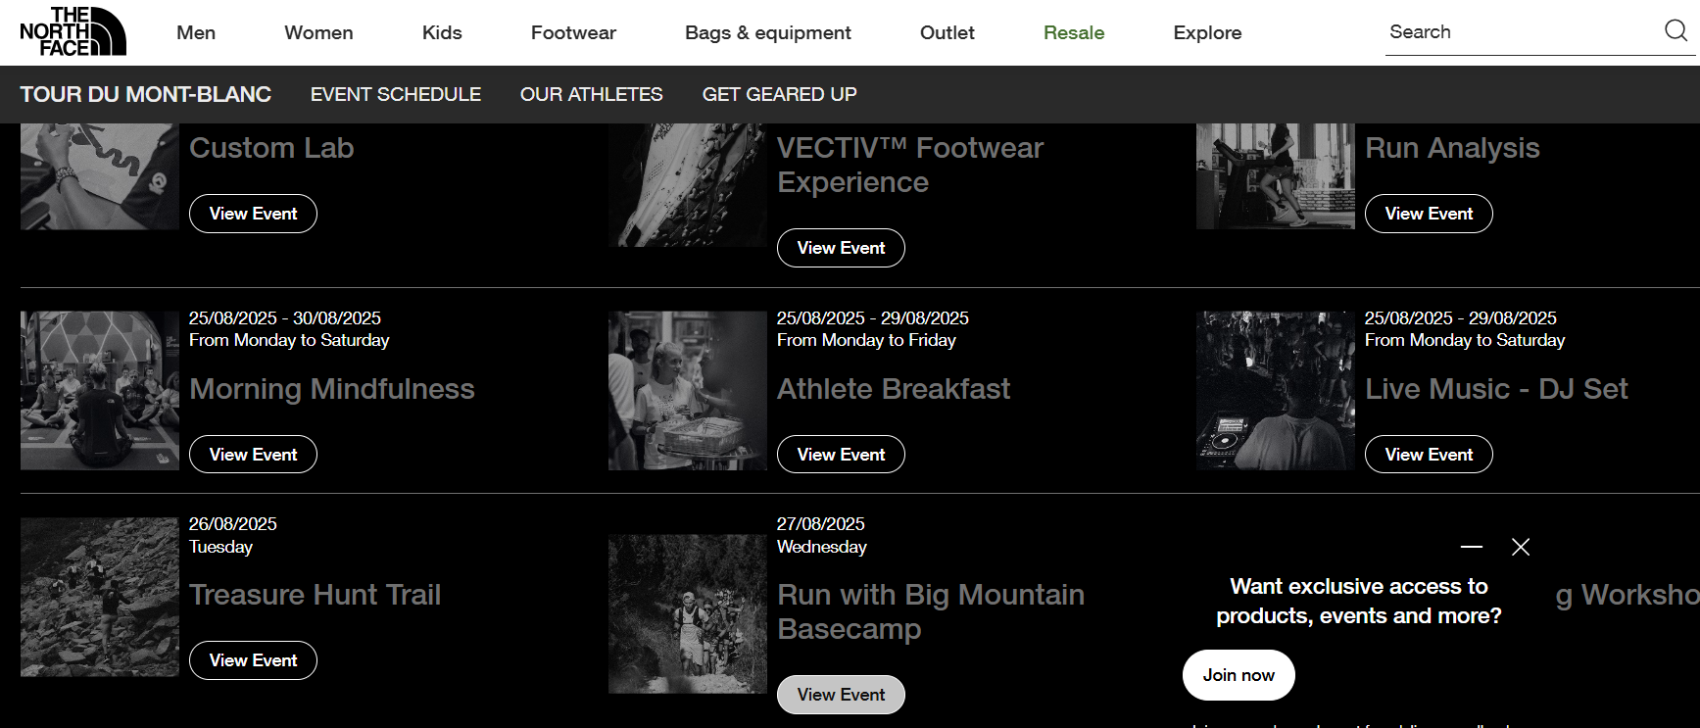Open the Men menu
The image size is (1700, 728).
click(196, 33)
